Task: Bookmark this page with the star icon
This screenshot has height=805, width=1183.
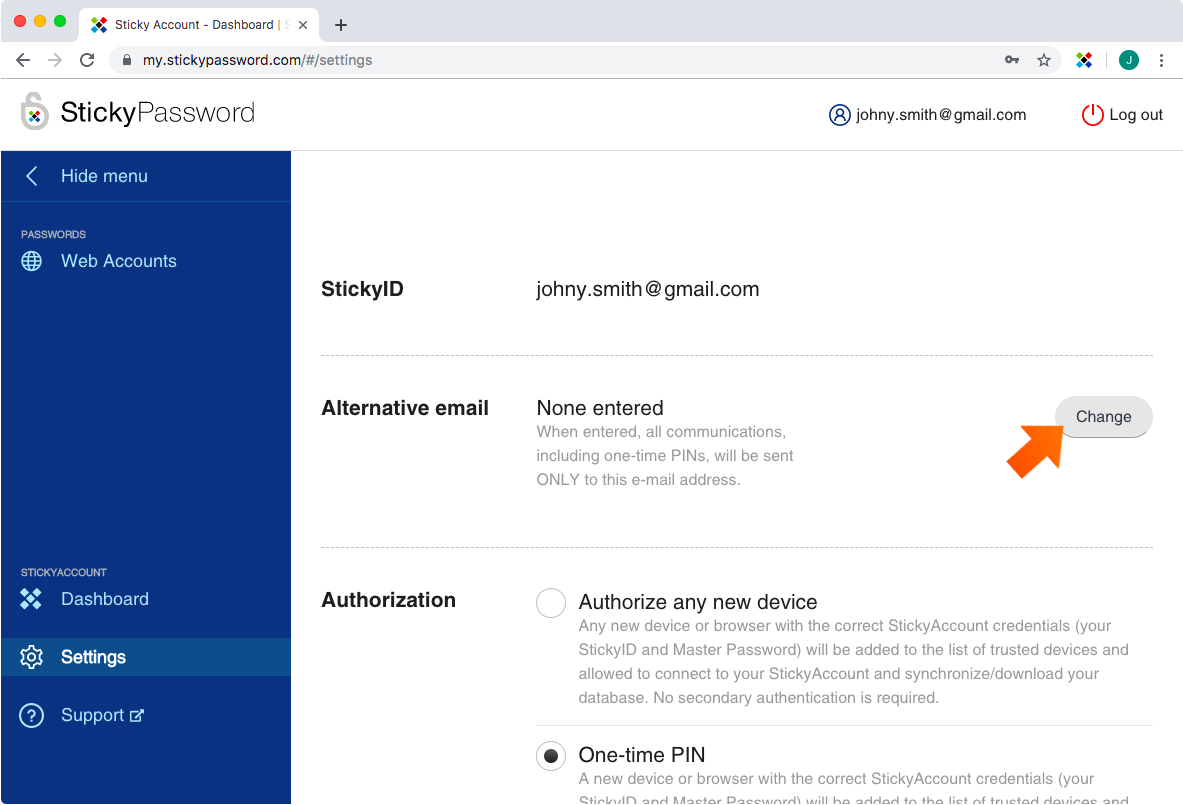Action: tap(1043, 60)
